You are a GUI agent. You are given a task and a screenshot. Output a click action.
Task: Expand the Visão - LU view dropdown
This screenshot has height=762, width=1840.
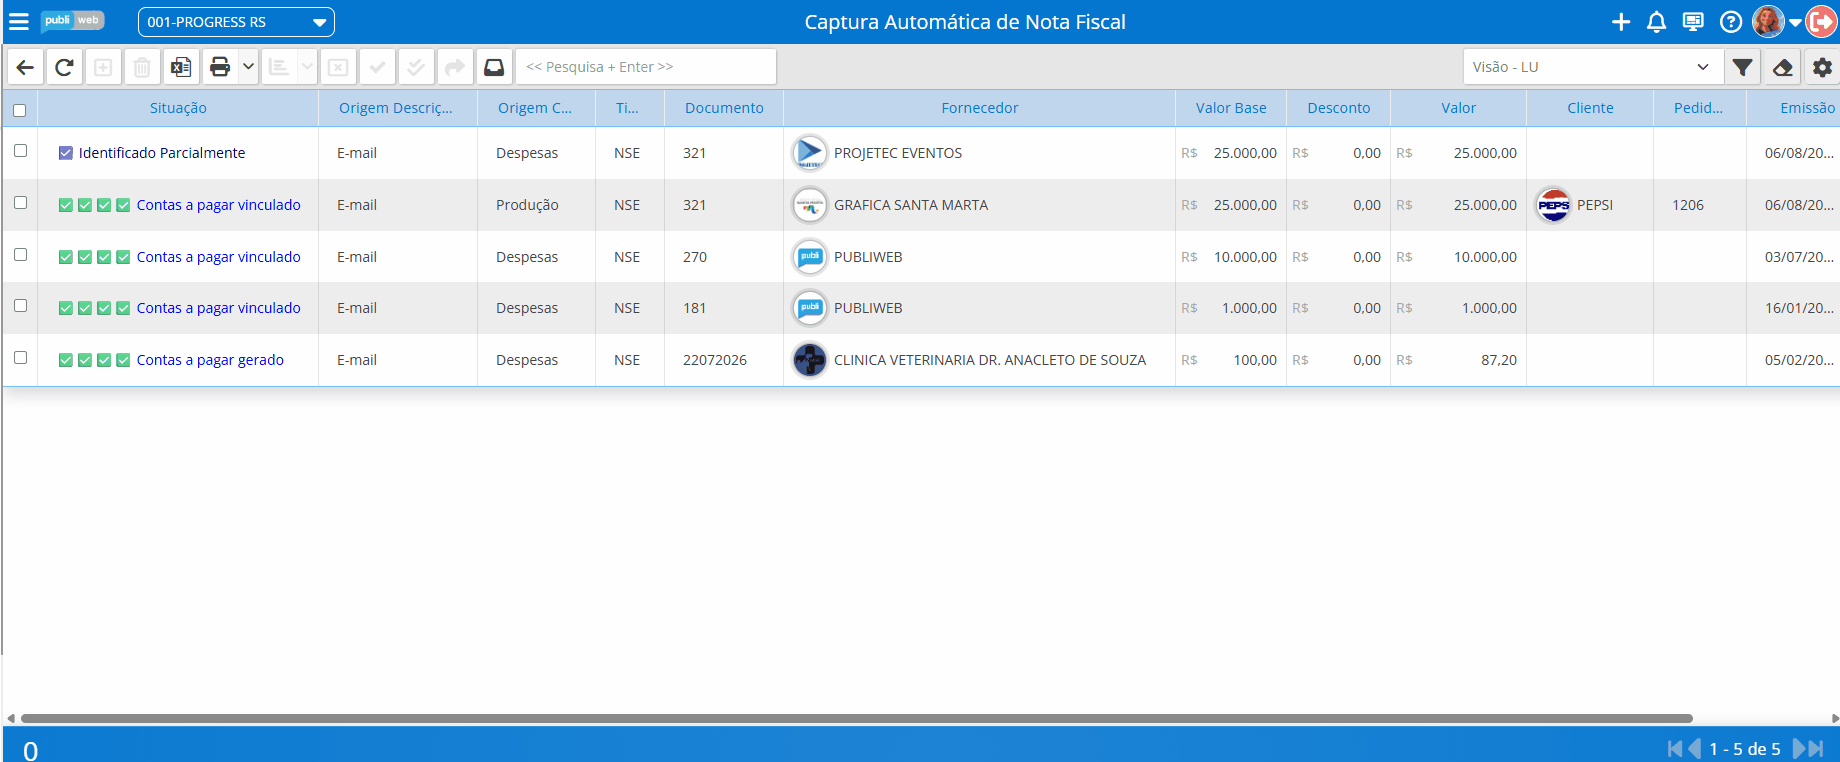pos(1592,67)
